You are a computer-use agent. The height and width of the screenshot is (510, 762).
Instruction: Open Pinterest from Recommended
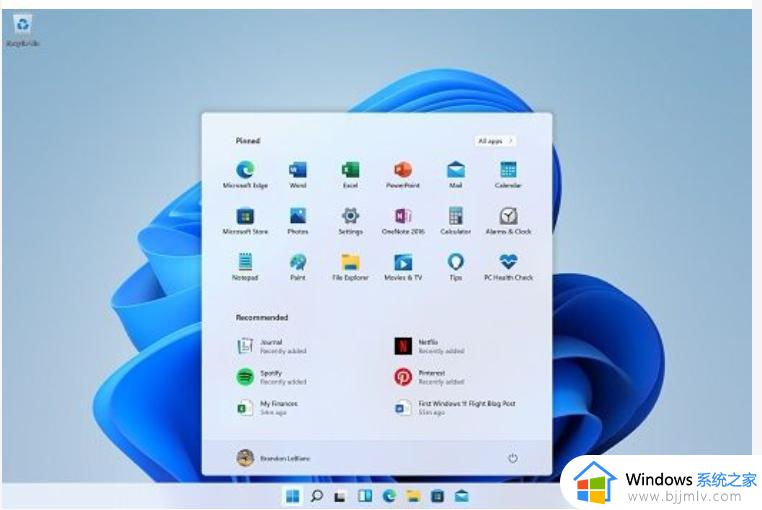pos(430,377)
